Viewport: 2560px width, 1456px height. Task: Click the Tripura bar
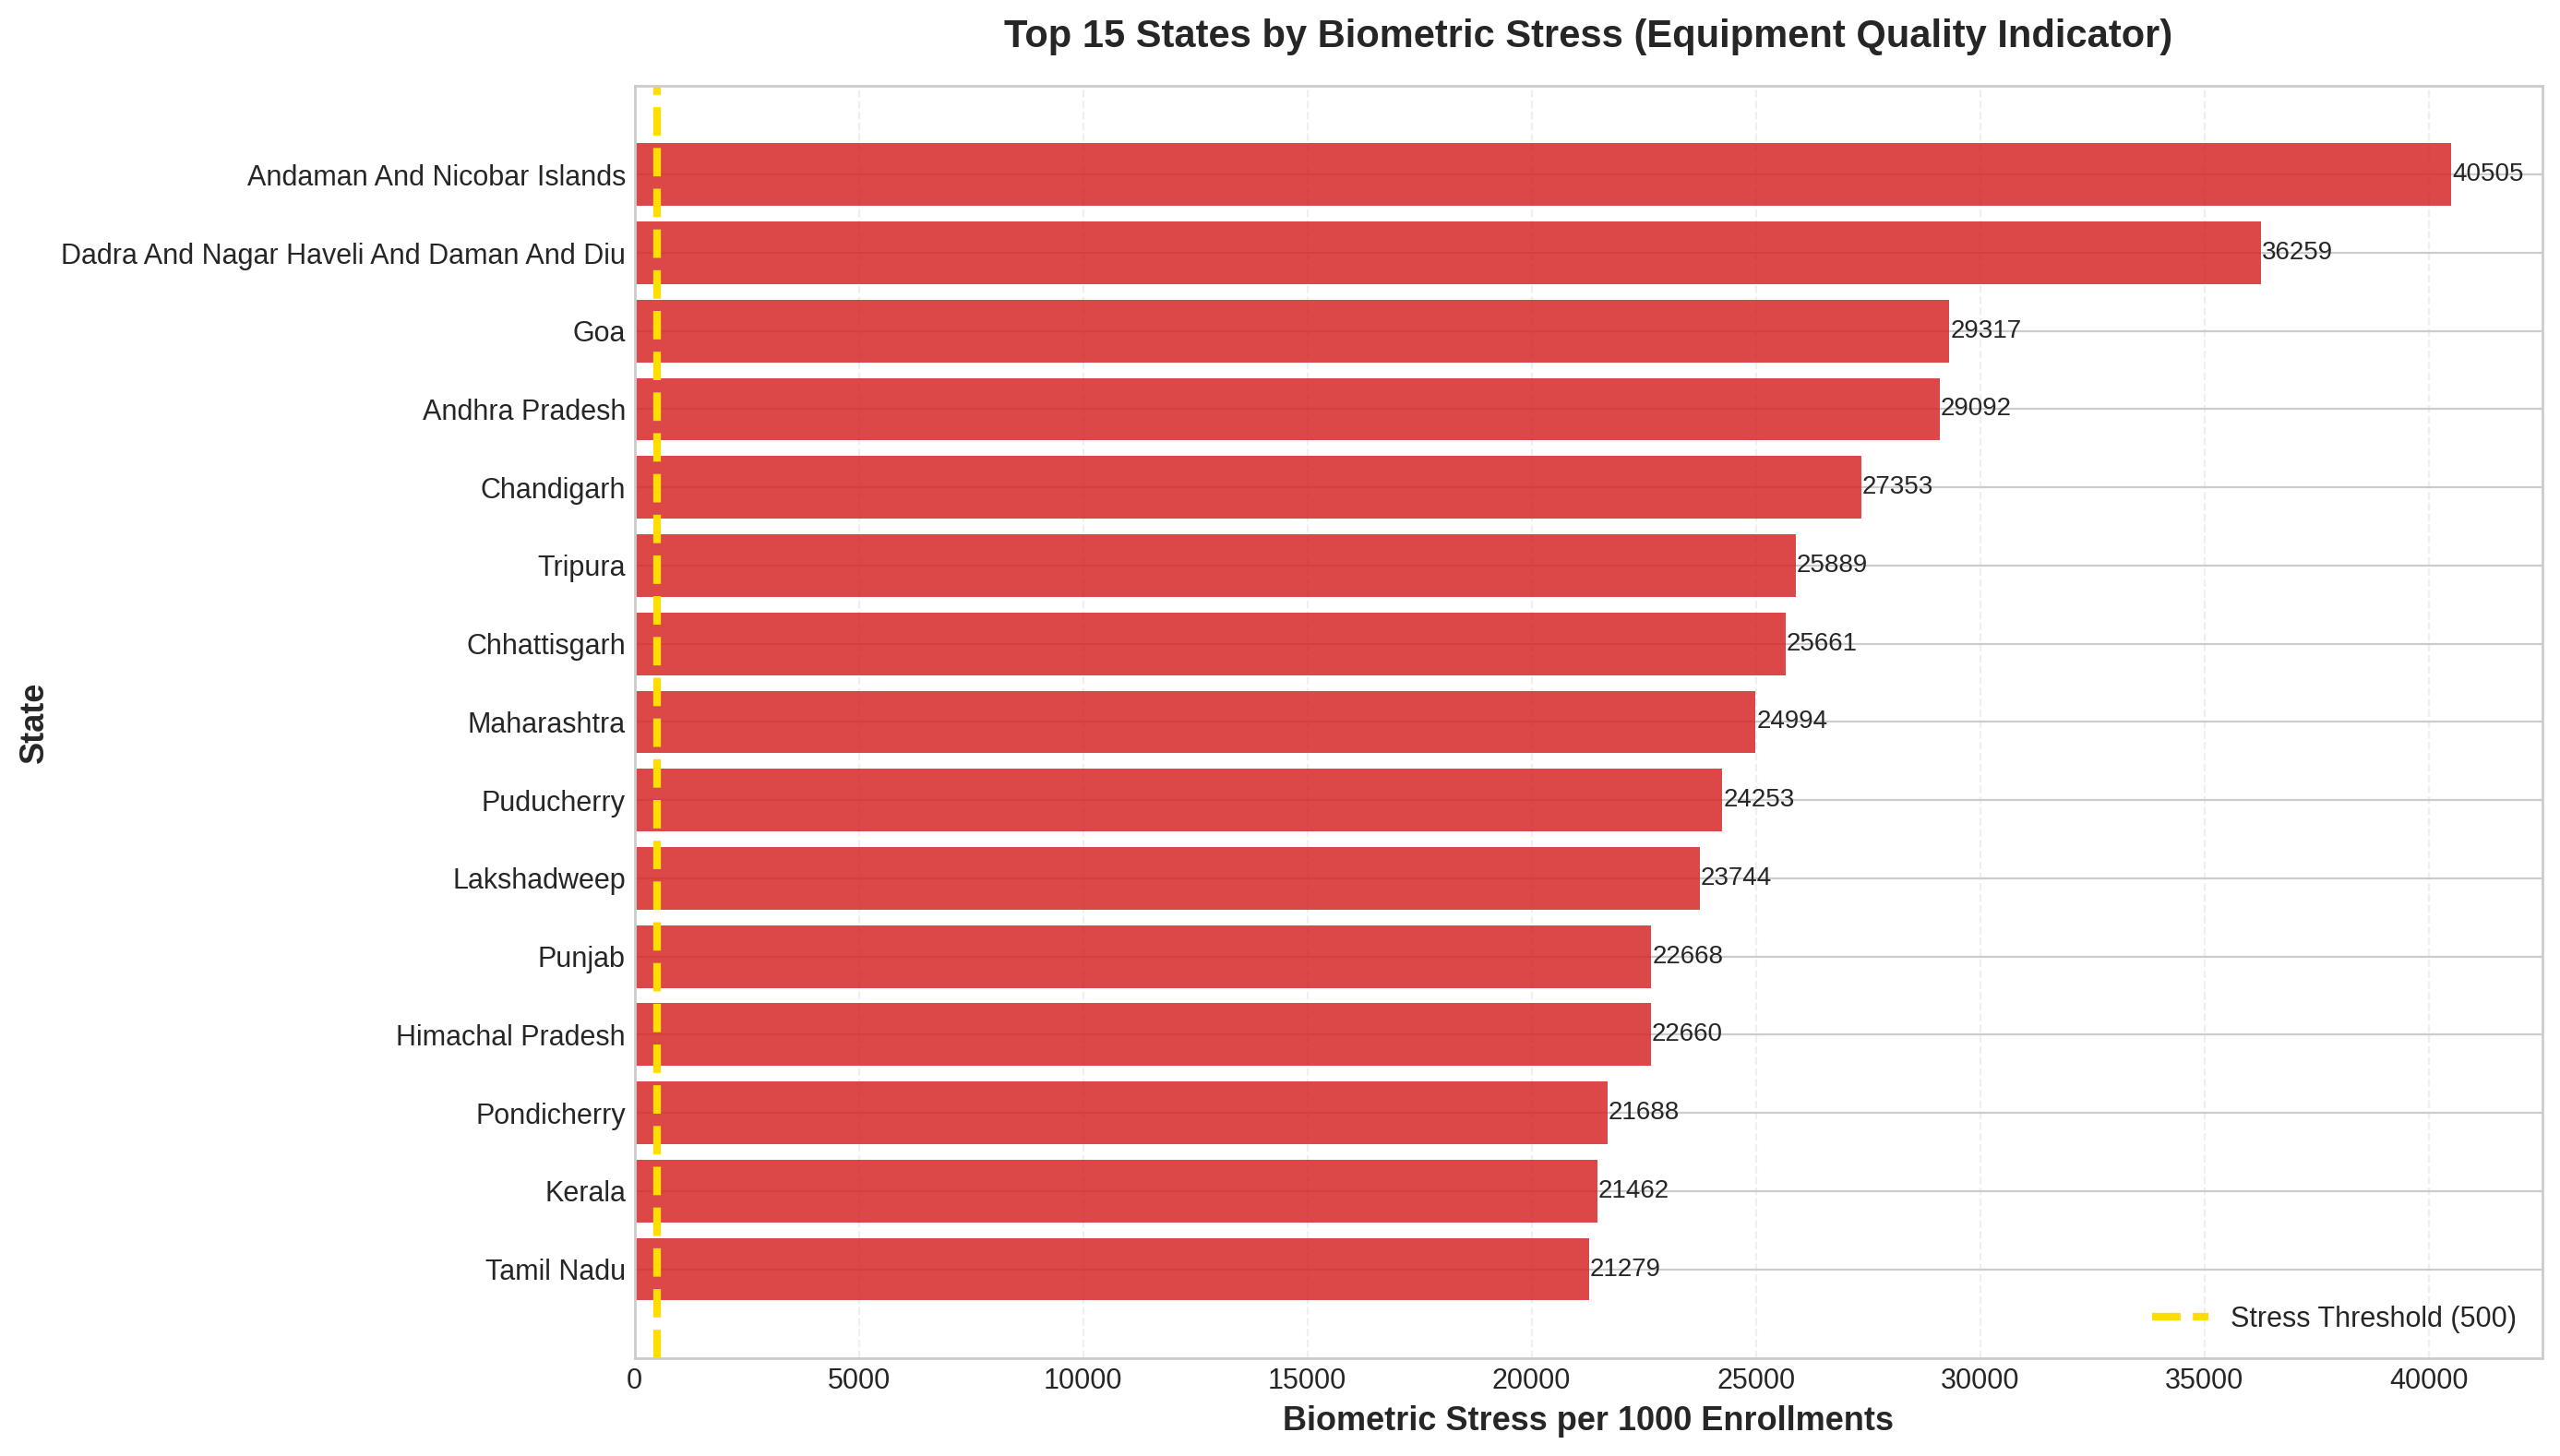(1215, 565)
